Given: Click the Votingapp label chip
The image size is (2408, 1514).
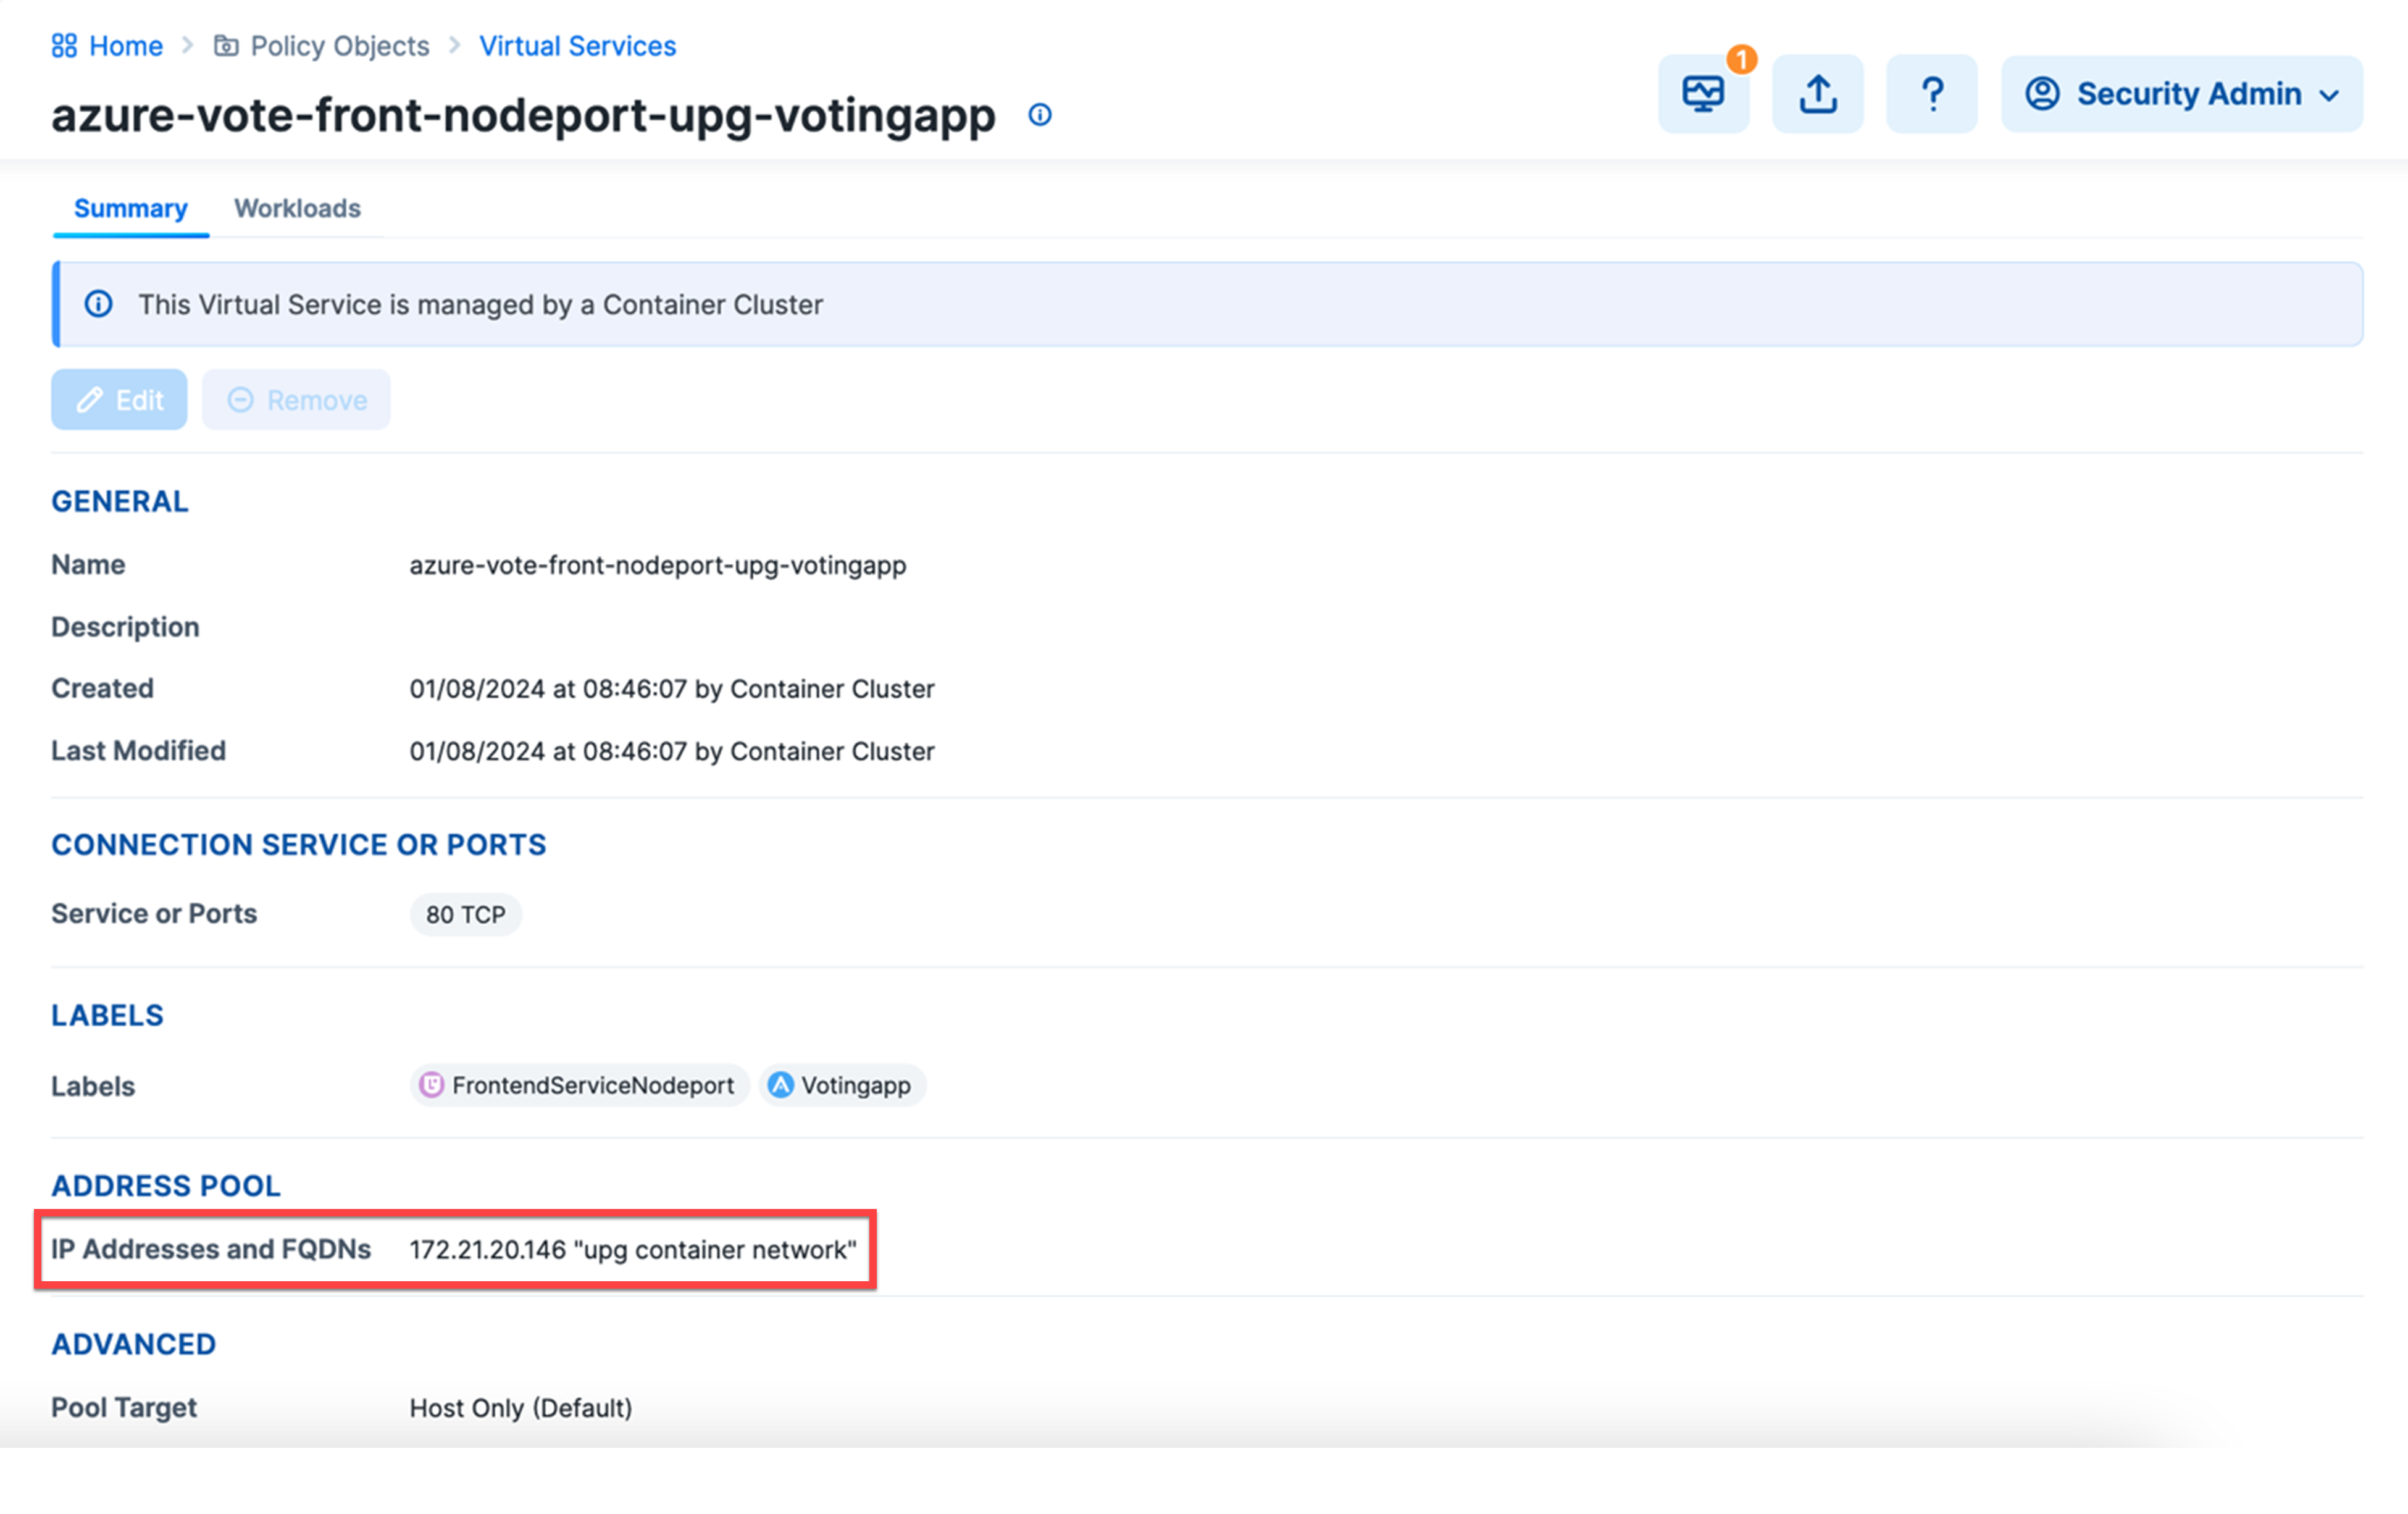Looking at the screenshot, I should pos(842,1085).
